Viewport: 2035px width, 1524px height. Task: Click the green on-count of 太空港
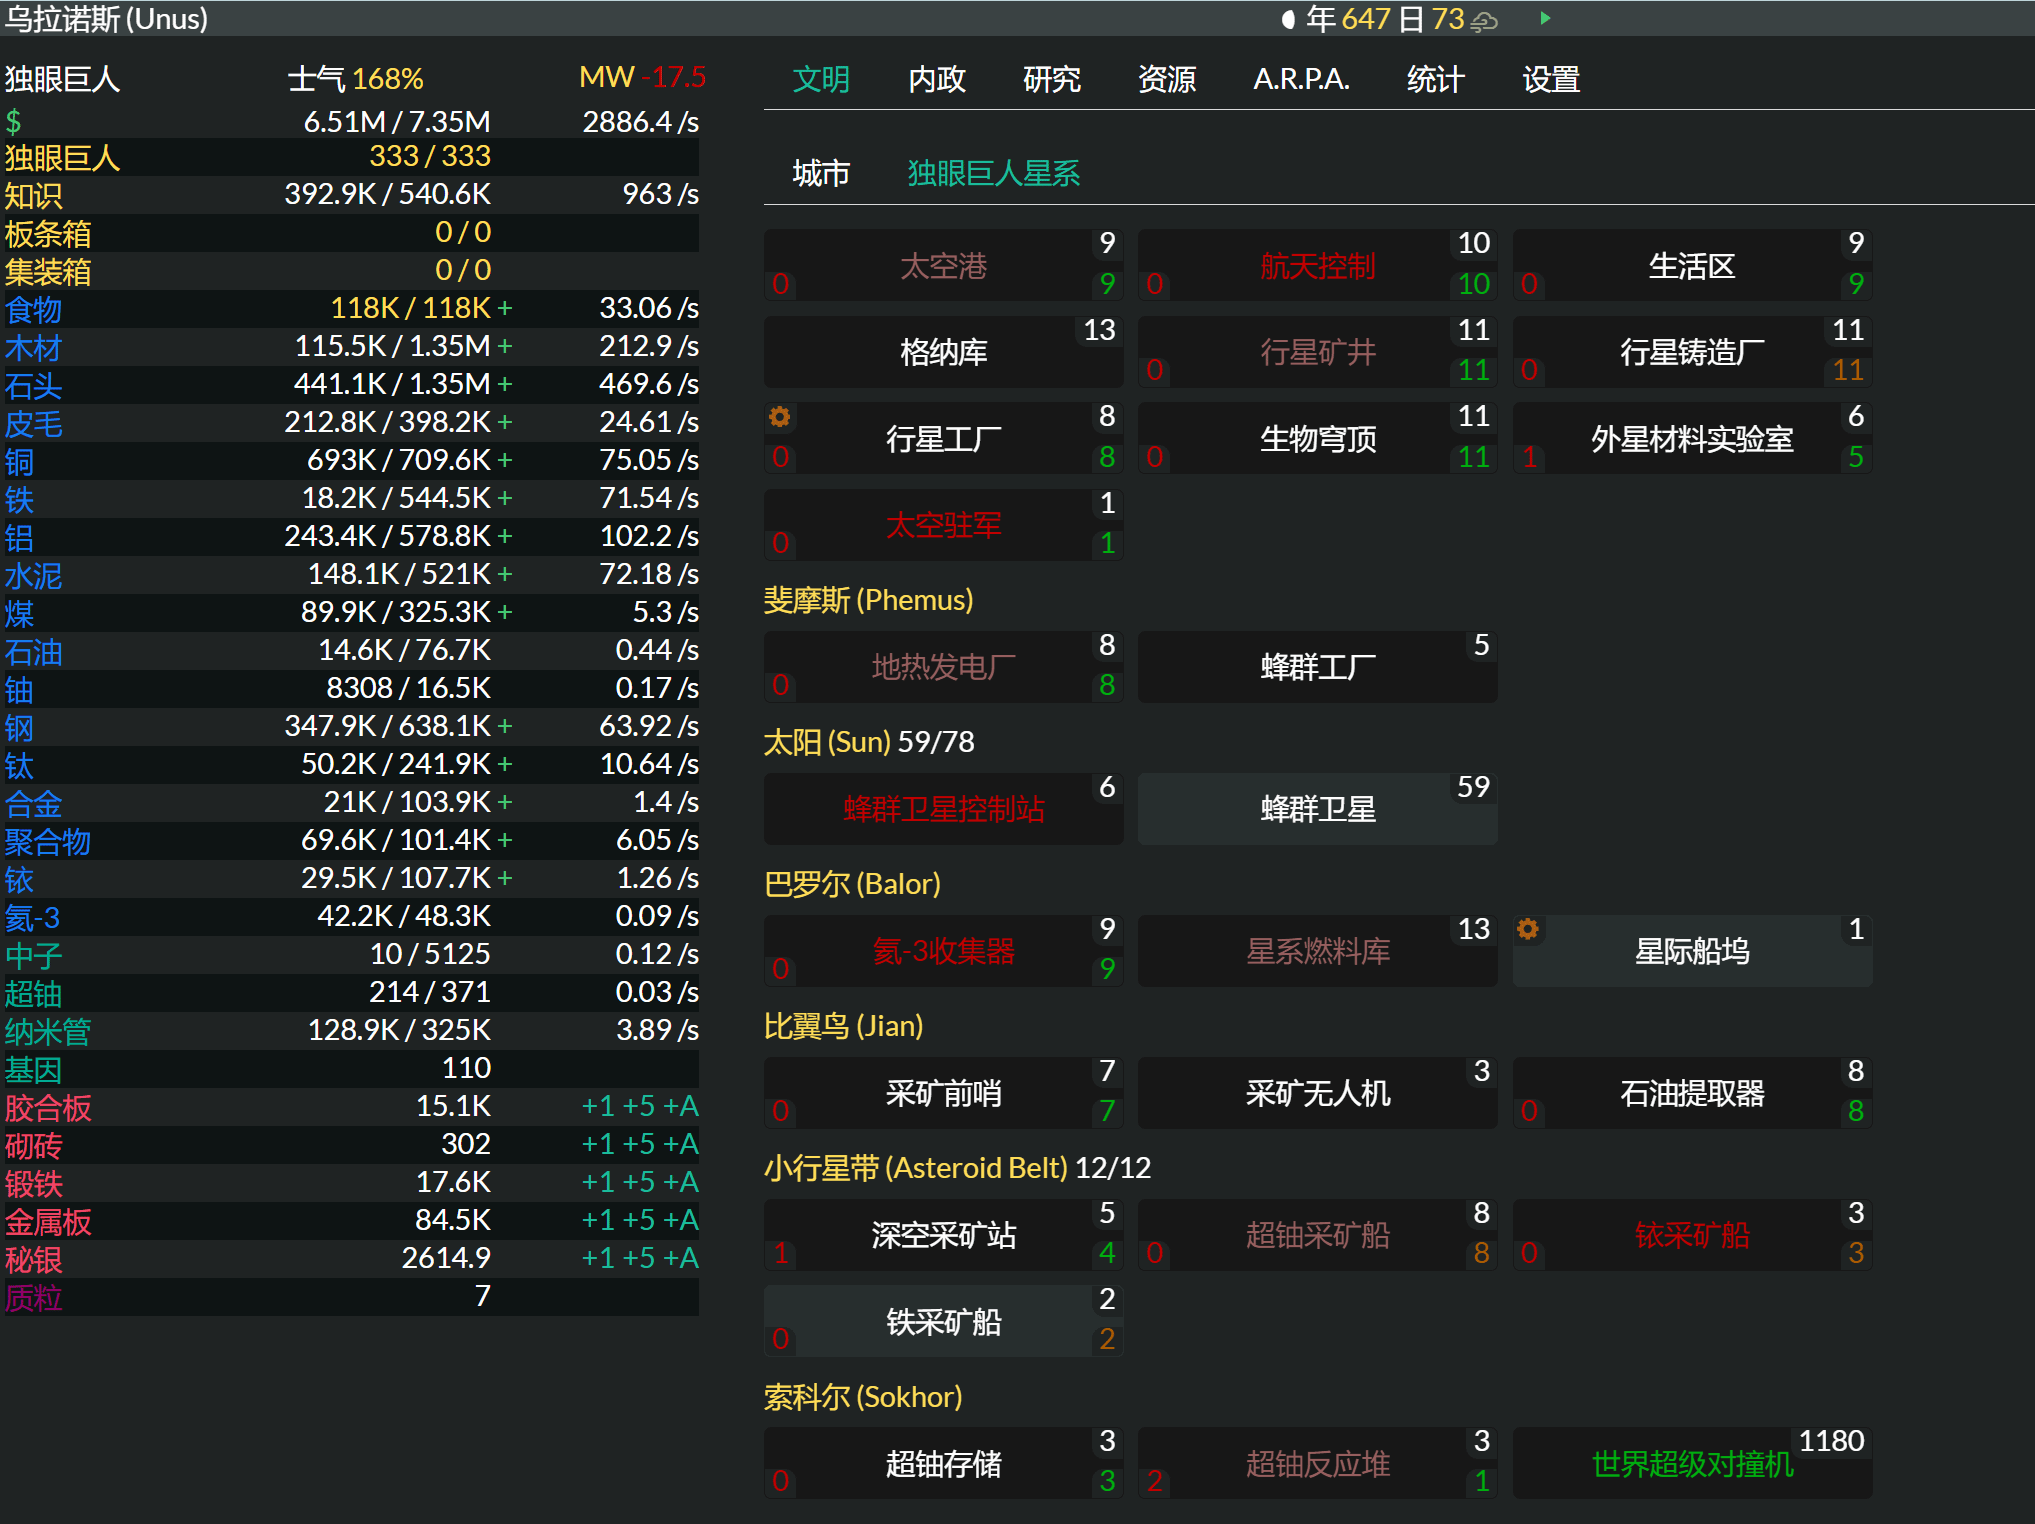[1107, 284]
